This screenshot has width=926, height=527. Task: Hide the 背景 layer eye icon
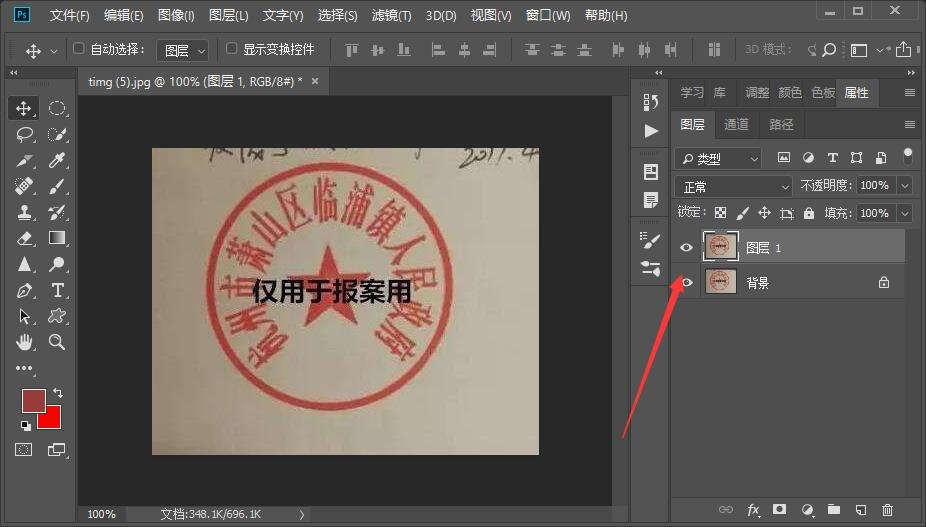pos(686,282)
